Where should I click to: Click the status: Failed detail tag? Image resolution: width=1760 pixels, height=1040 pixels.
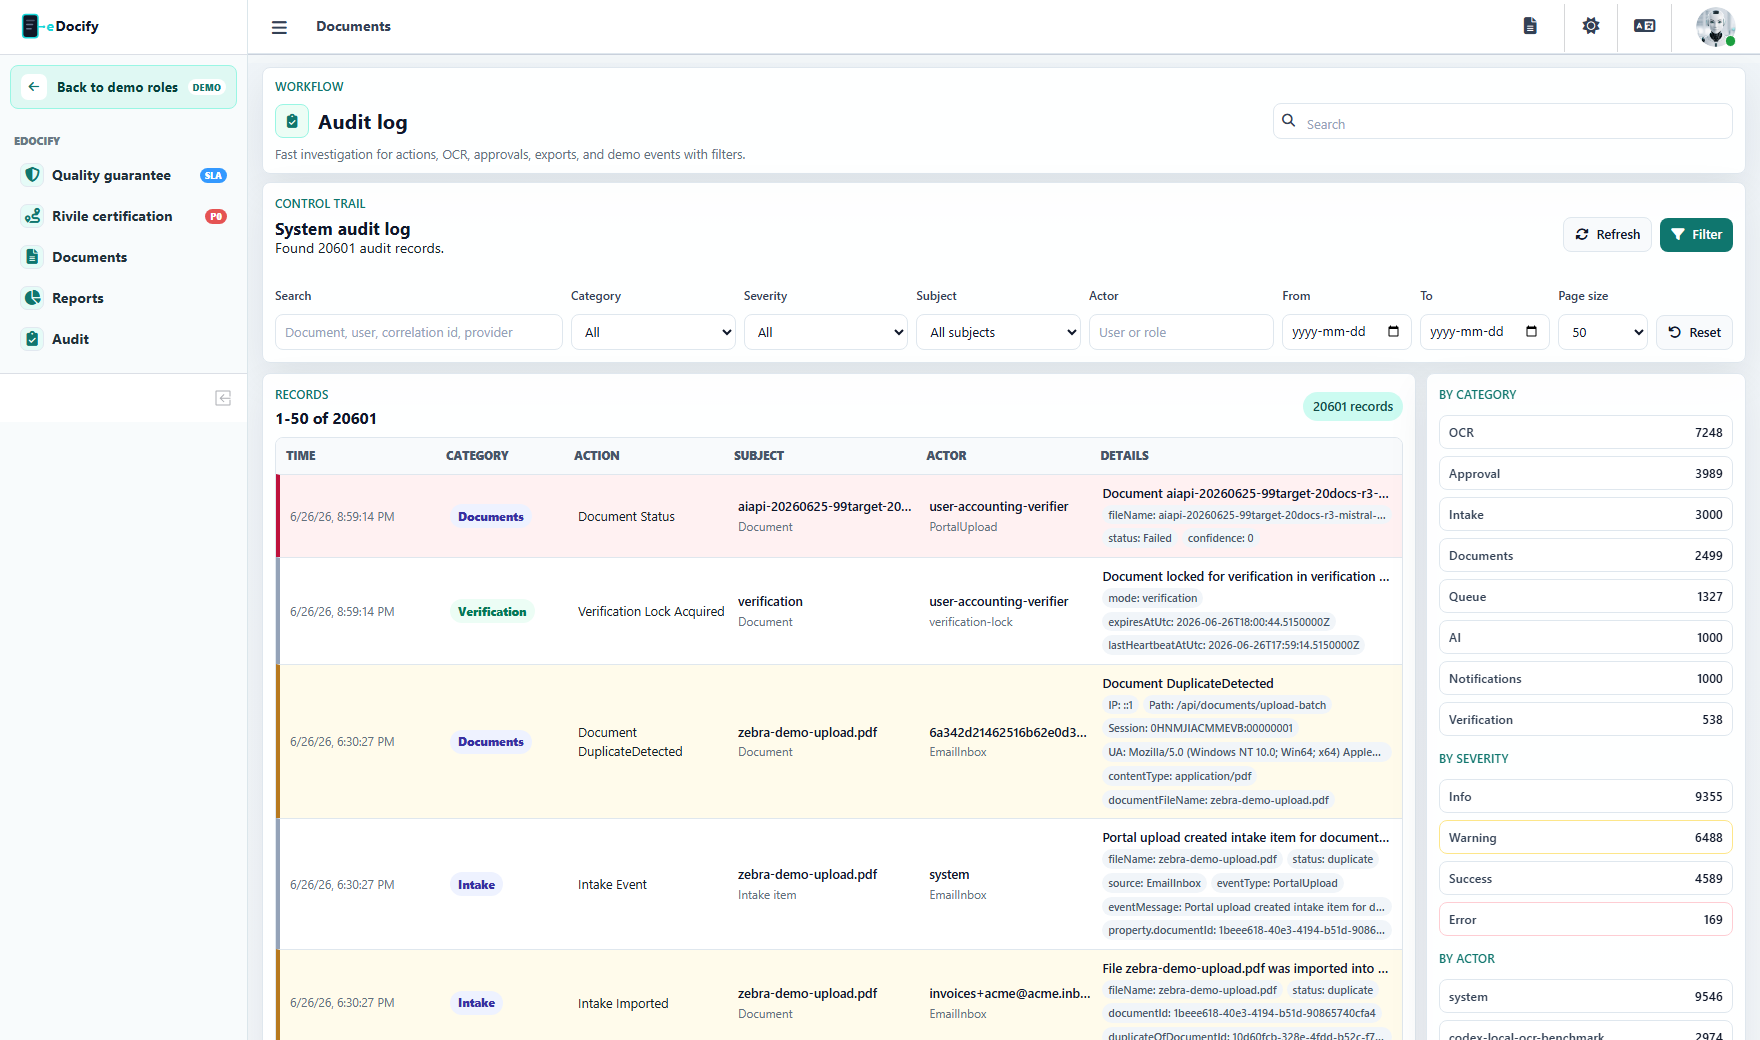(x=1140, y=539)
